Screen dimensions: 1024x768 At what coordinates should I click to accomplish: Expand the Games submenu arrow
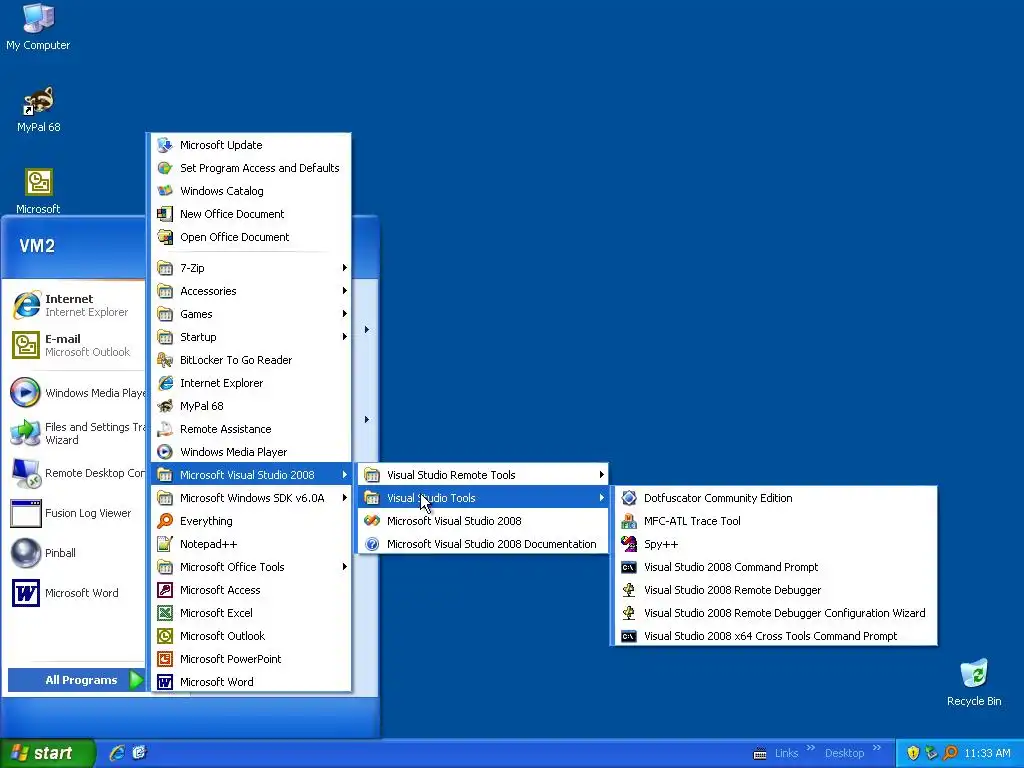[344, 313]
